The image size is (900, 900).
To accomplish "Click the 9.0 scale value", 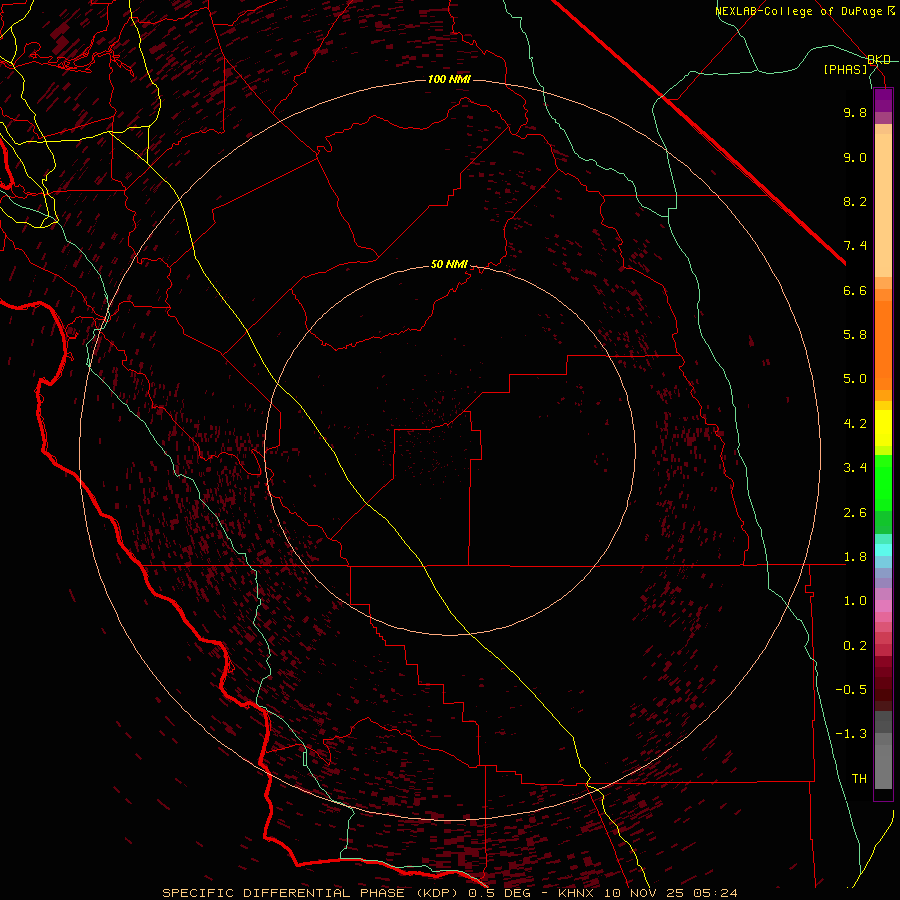I will point(855,157).
